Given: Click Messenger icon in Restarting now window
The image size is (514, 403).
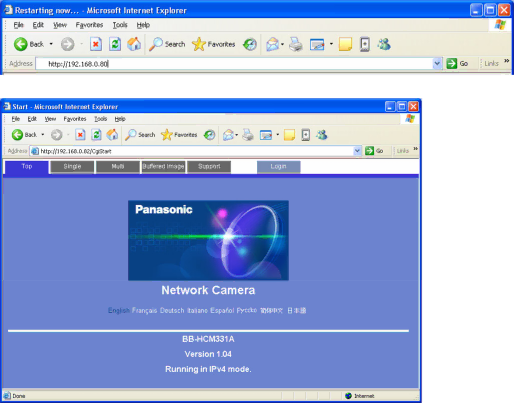Looking at the screenshot, I should 384,44.
